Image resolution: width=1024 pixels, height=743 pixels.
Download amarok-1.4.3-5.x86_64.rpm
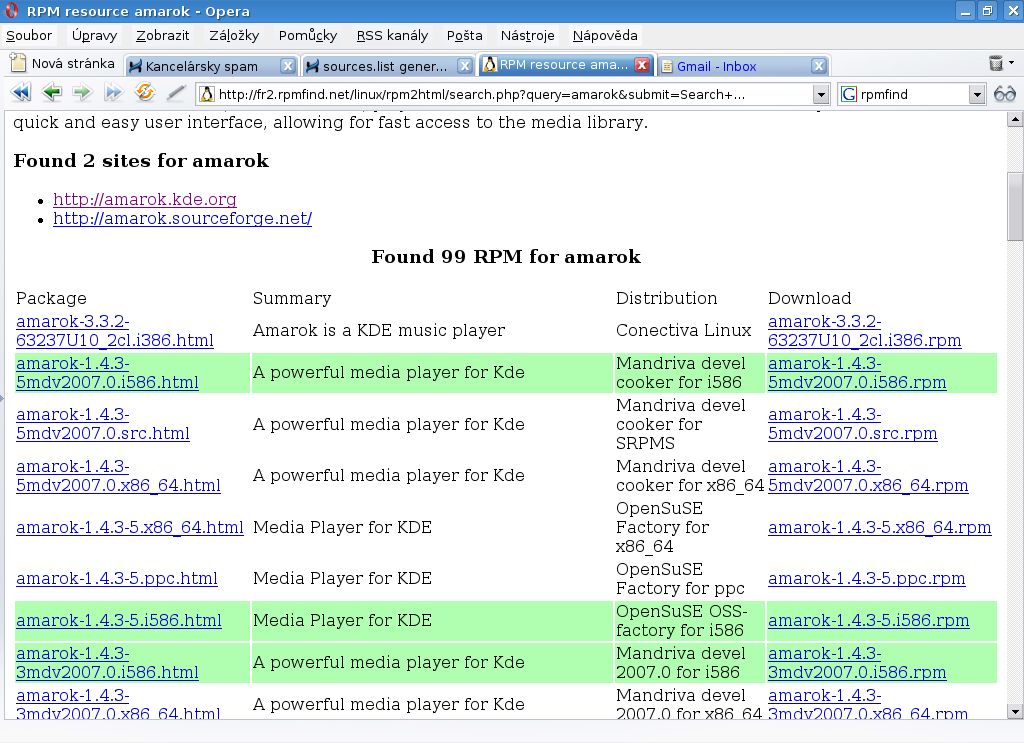pyautogui.click(x=880, y=527)
